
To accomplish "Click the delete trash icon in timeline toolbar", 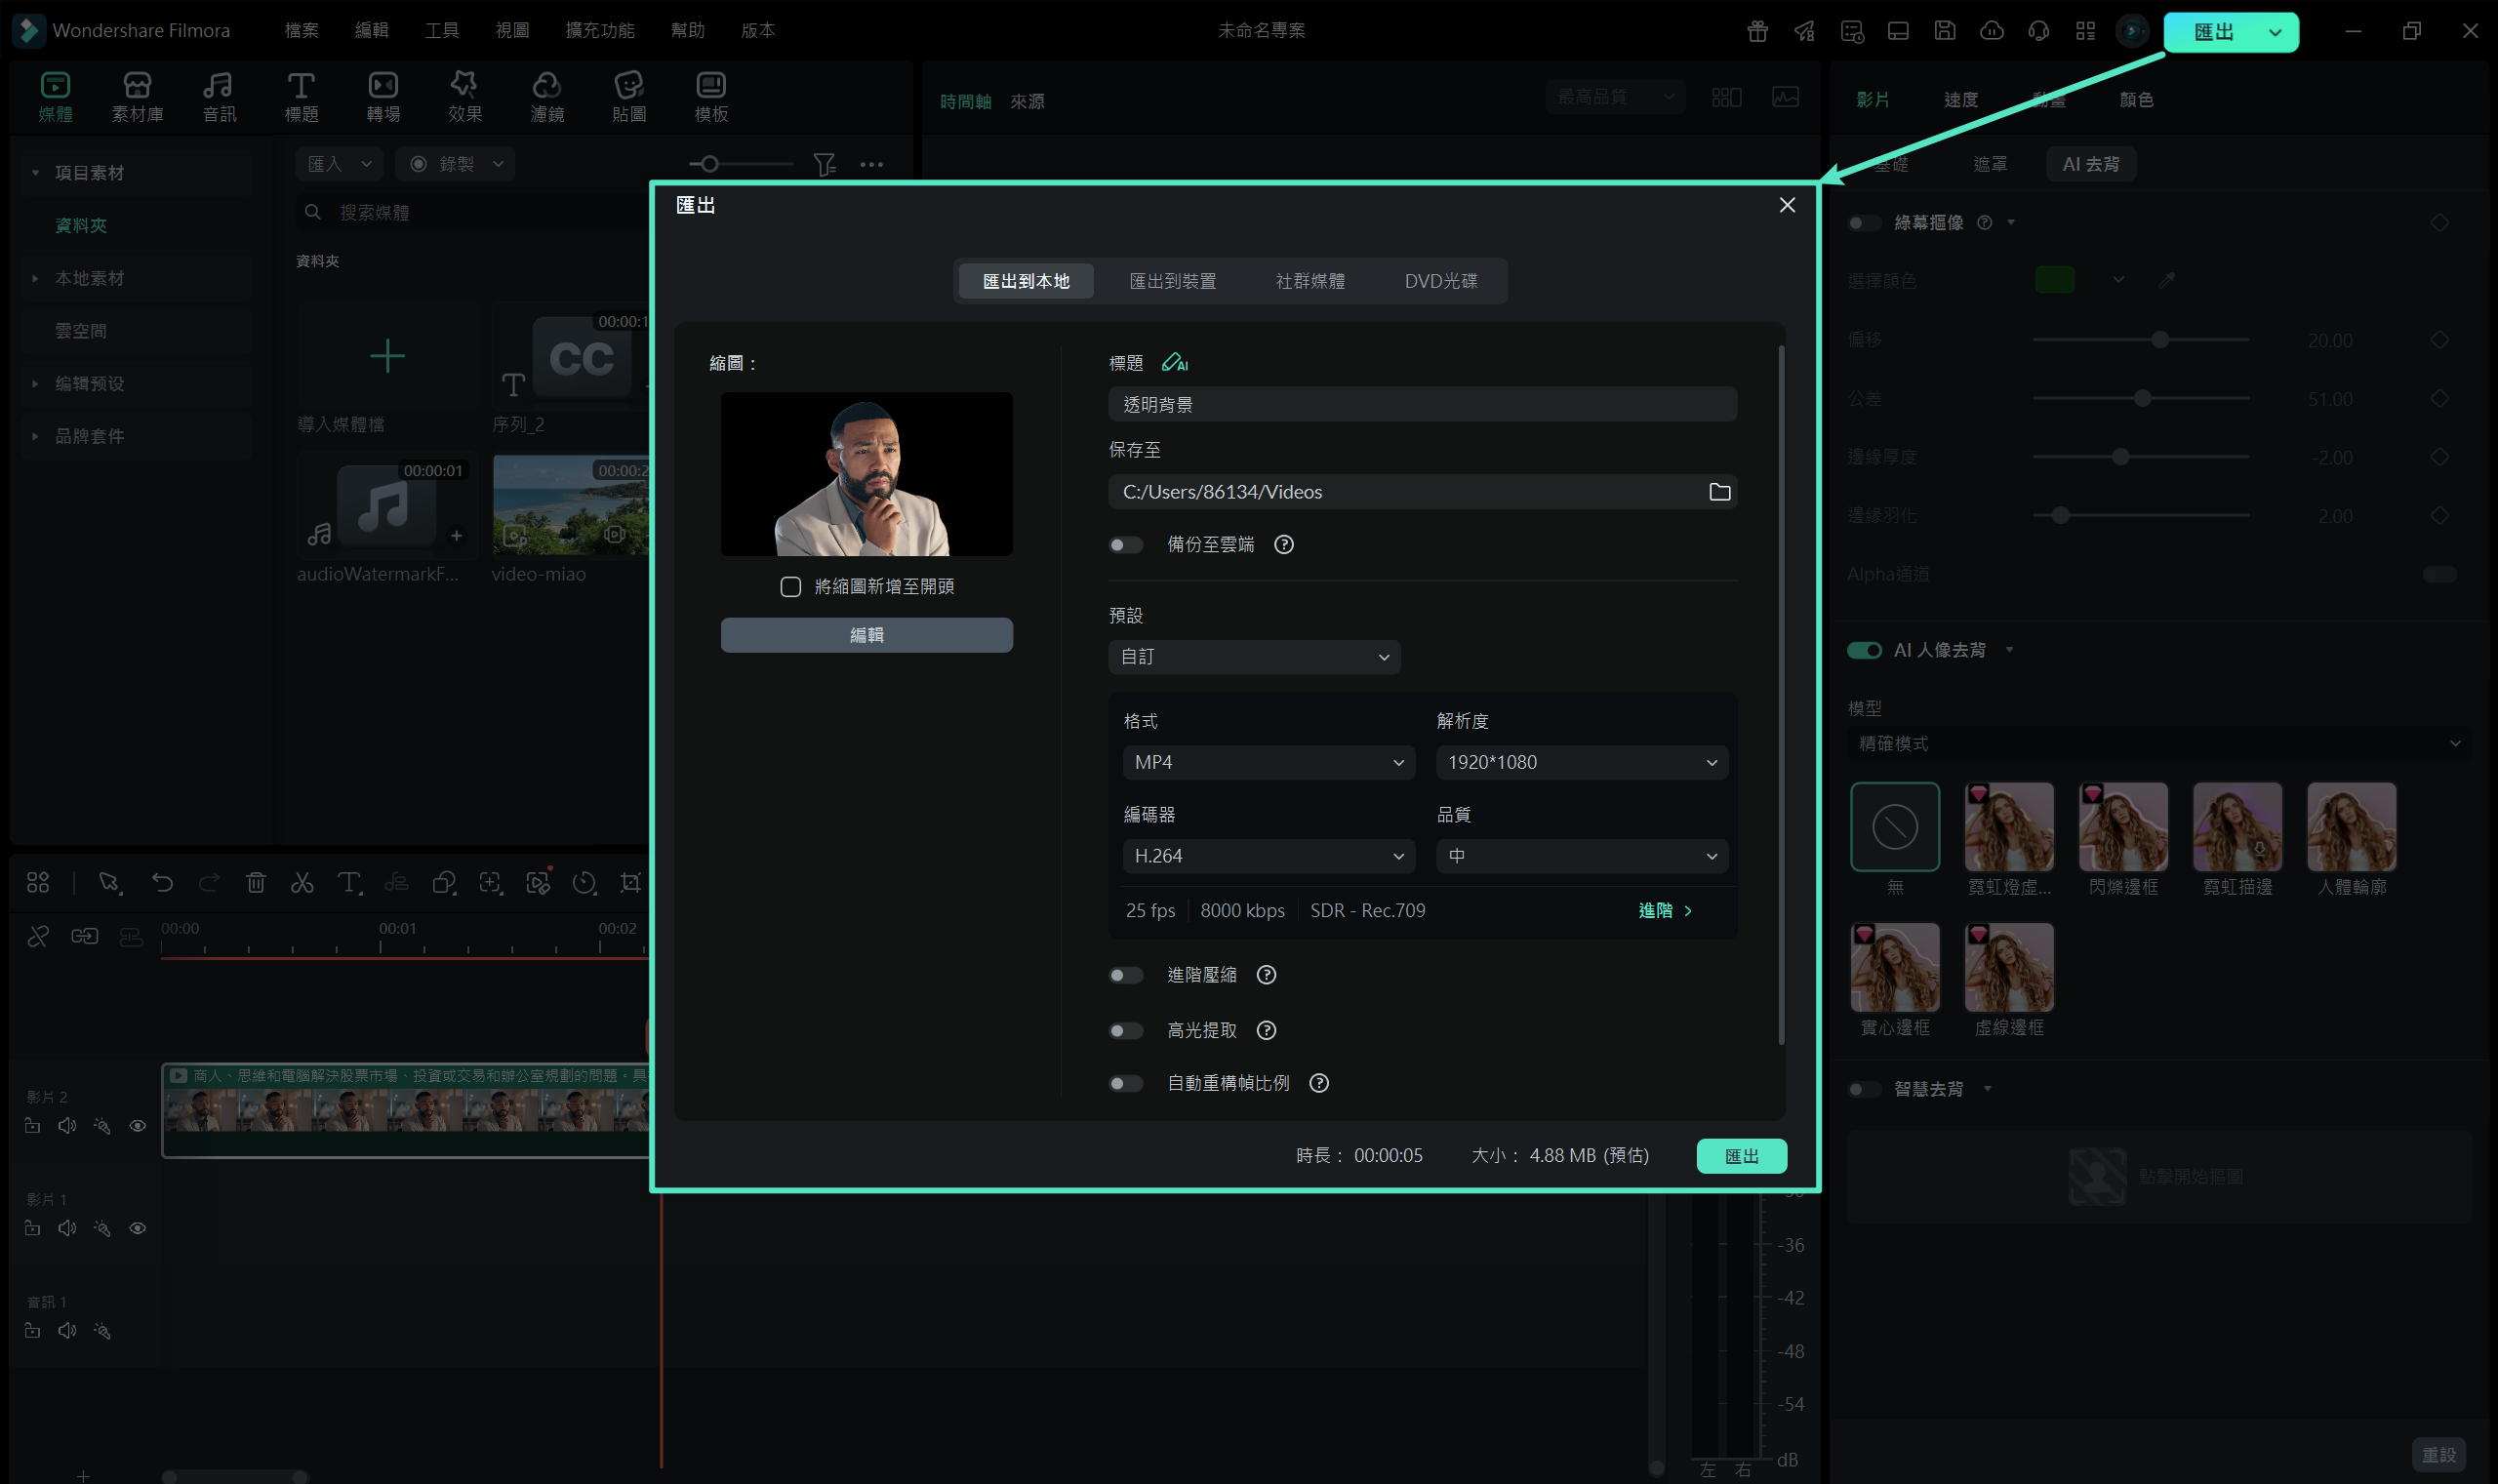I will 256,882.
